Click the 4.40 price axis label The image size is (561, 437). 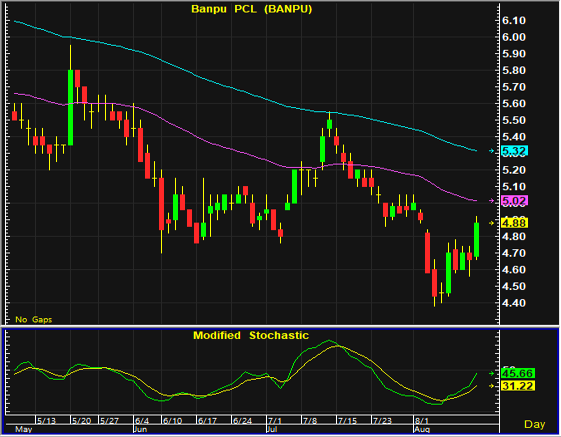tap(514, 303)
